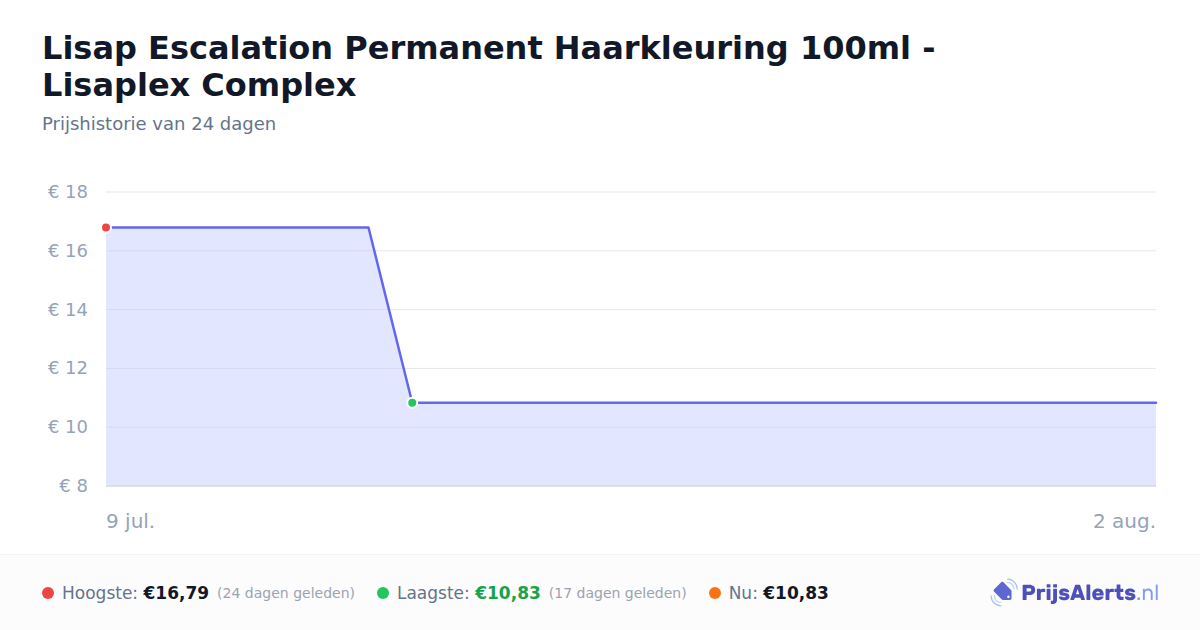Click the descending price line segment
Viewport: 1200px width, 630px height.
(390, 315)
